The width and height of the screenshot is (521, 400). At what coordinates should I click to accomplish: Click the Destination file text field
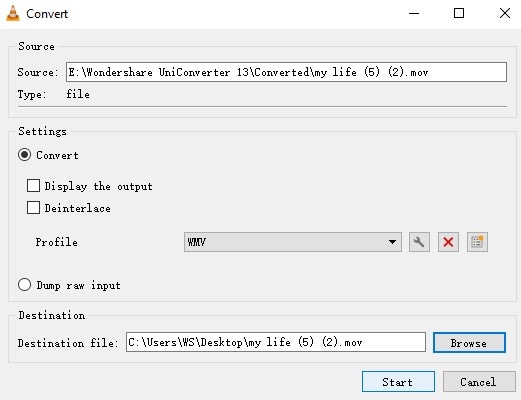pos(276,342)
